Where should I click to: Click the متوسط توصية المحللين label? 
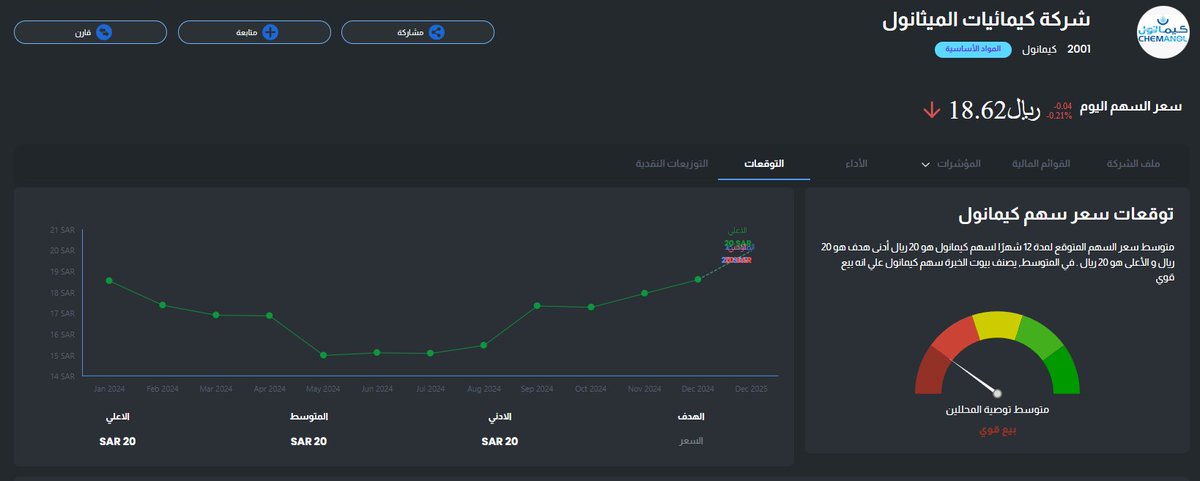point(997,410)
